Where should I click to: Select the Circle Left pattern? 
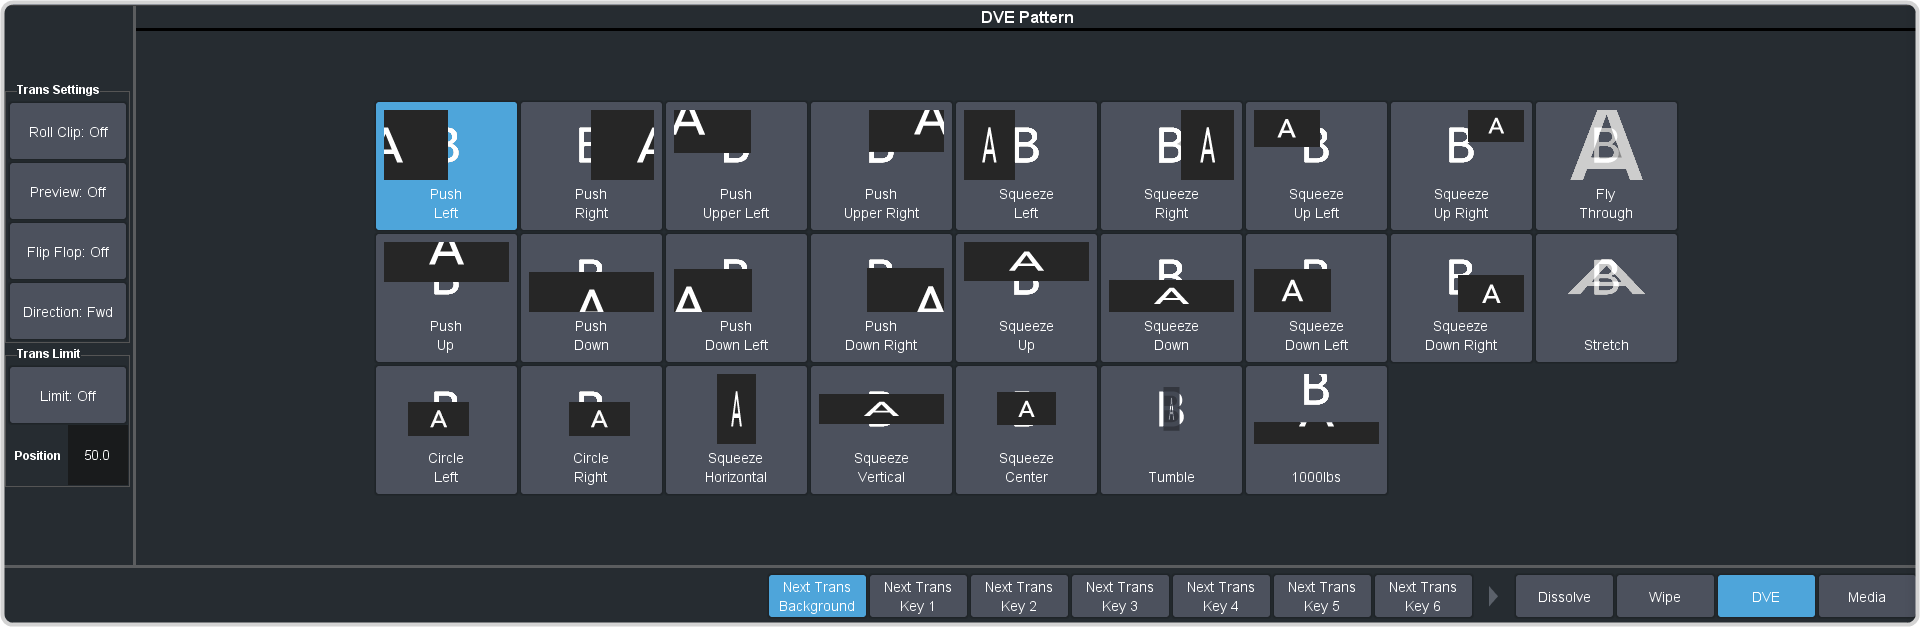coord(446,430)
